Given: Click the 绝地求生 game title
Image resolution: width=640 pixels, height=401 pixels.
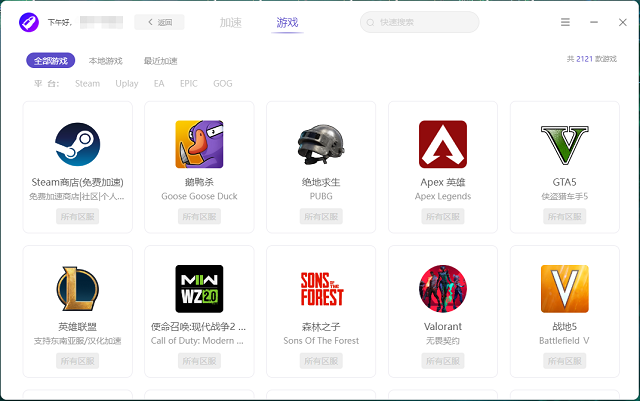Looking at the screenshot, I should coord(321,182).
